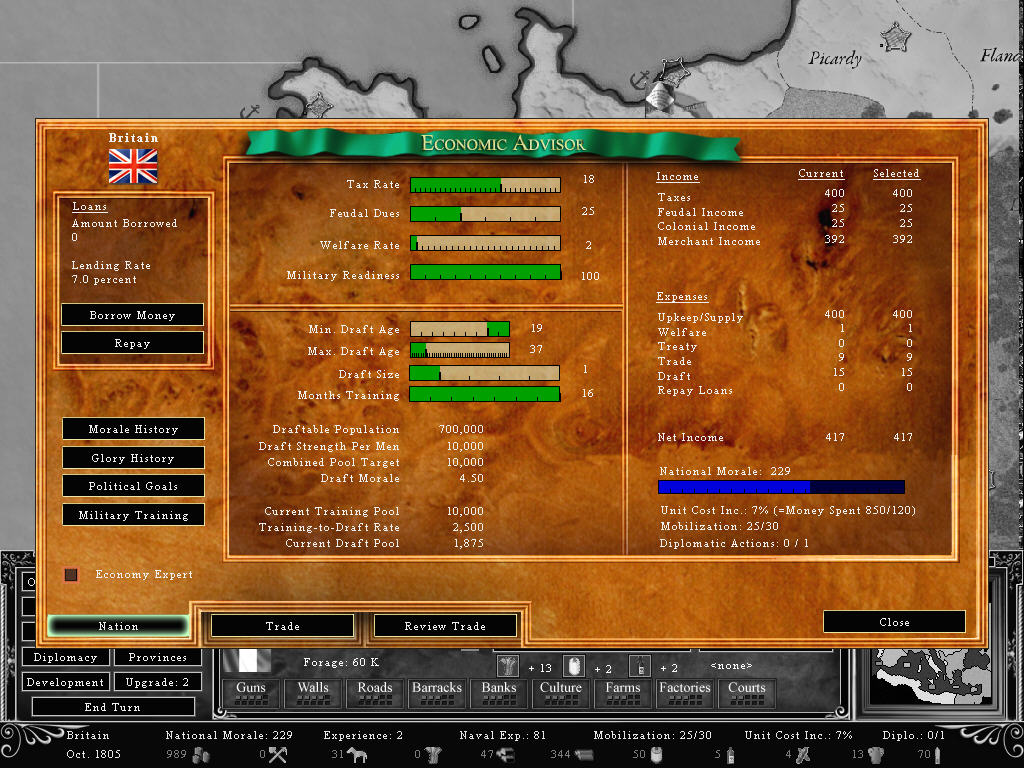Viewport: 1024px width, 768px height.
Task: Select the Guns development button
Action: pyautogui.click(x=251, y=693)
